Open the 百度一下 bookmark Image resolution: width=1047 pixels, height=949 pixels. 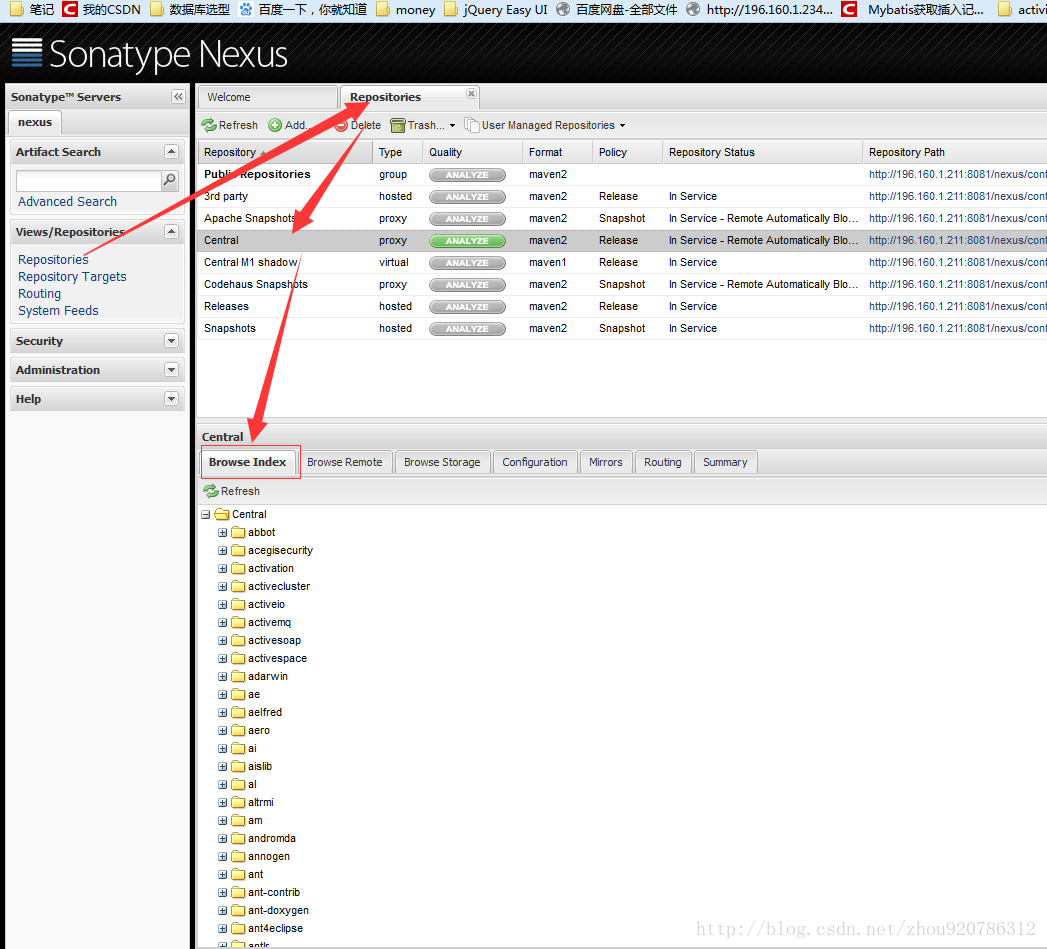pos(303,9)
